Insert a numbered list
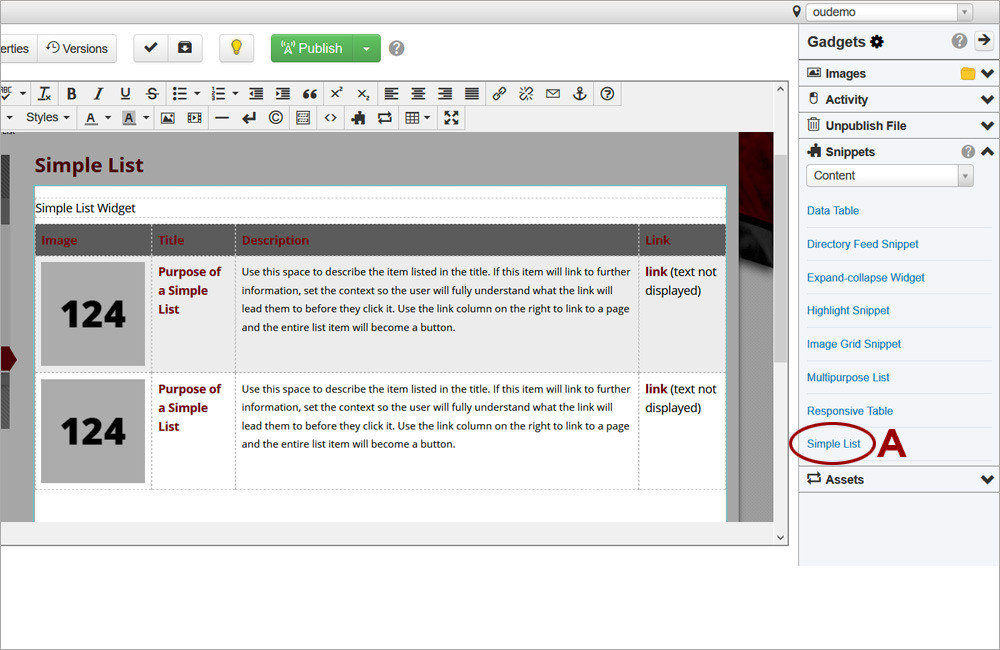The image size is (1000, 650). 218,94
